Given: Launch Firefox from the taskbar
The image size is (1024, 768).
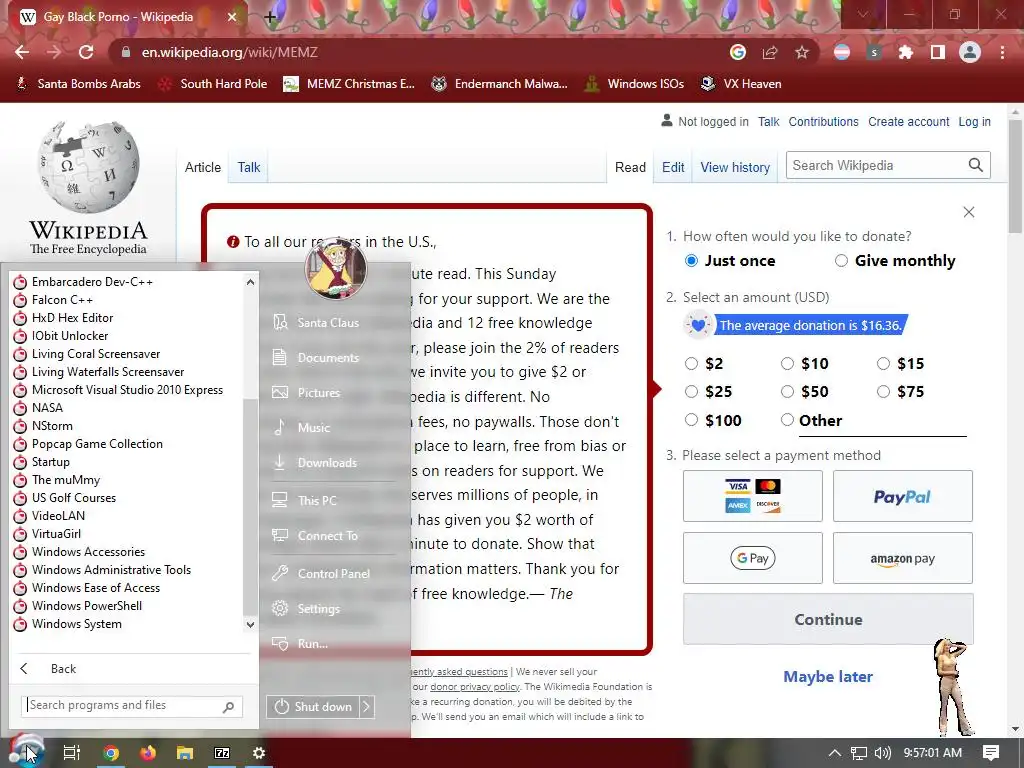Looking at the screenshot, I should coord(148,753).
